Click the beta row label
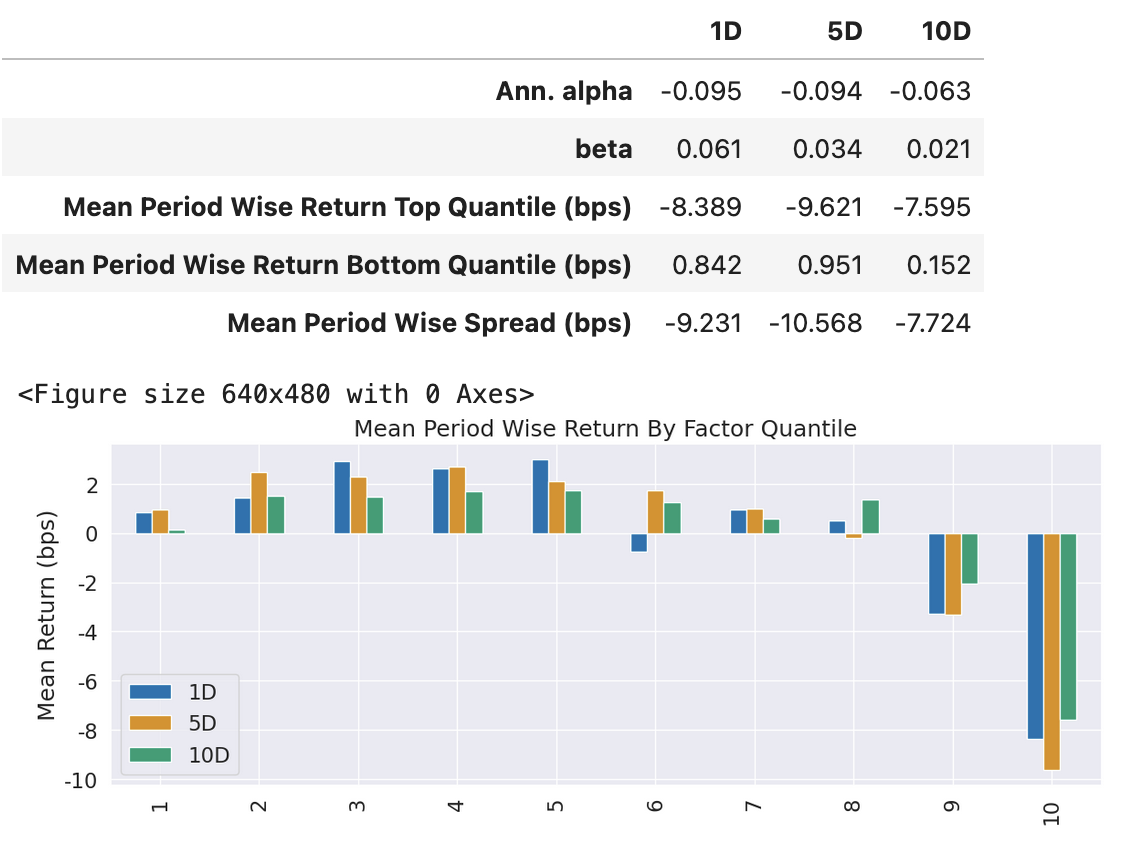Image resolution: width=1140 pixels, height=844 pixels. point(603,150)
